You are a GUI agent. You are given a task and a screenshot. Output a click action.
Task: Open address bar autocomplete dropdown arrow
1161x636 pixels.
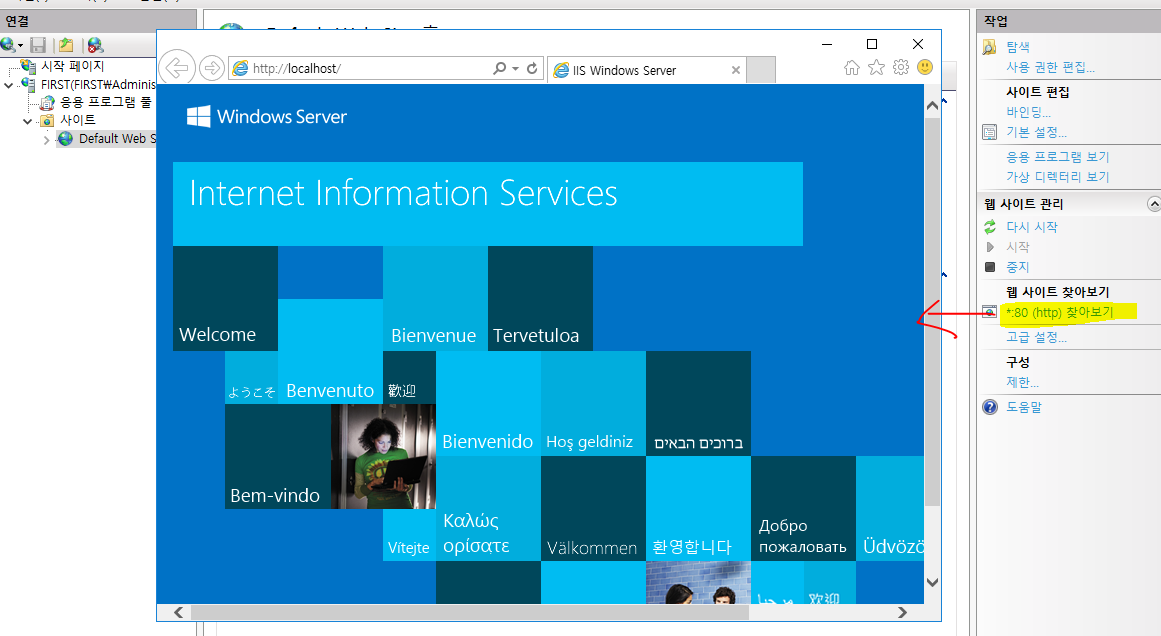[515, 68]
